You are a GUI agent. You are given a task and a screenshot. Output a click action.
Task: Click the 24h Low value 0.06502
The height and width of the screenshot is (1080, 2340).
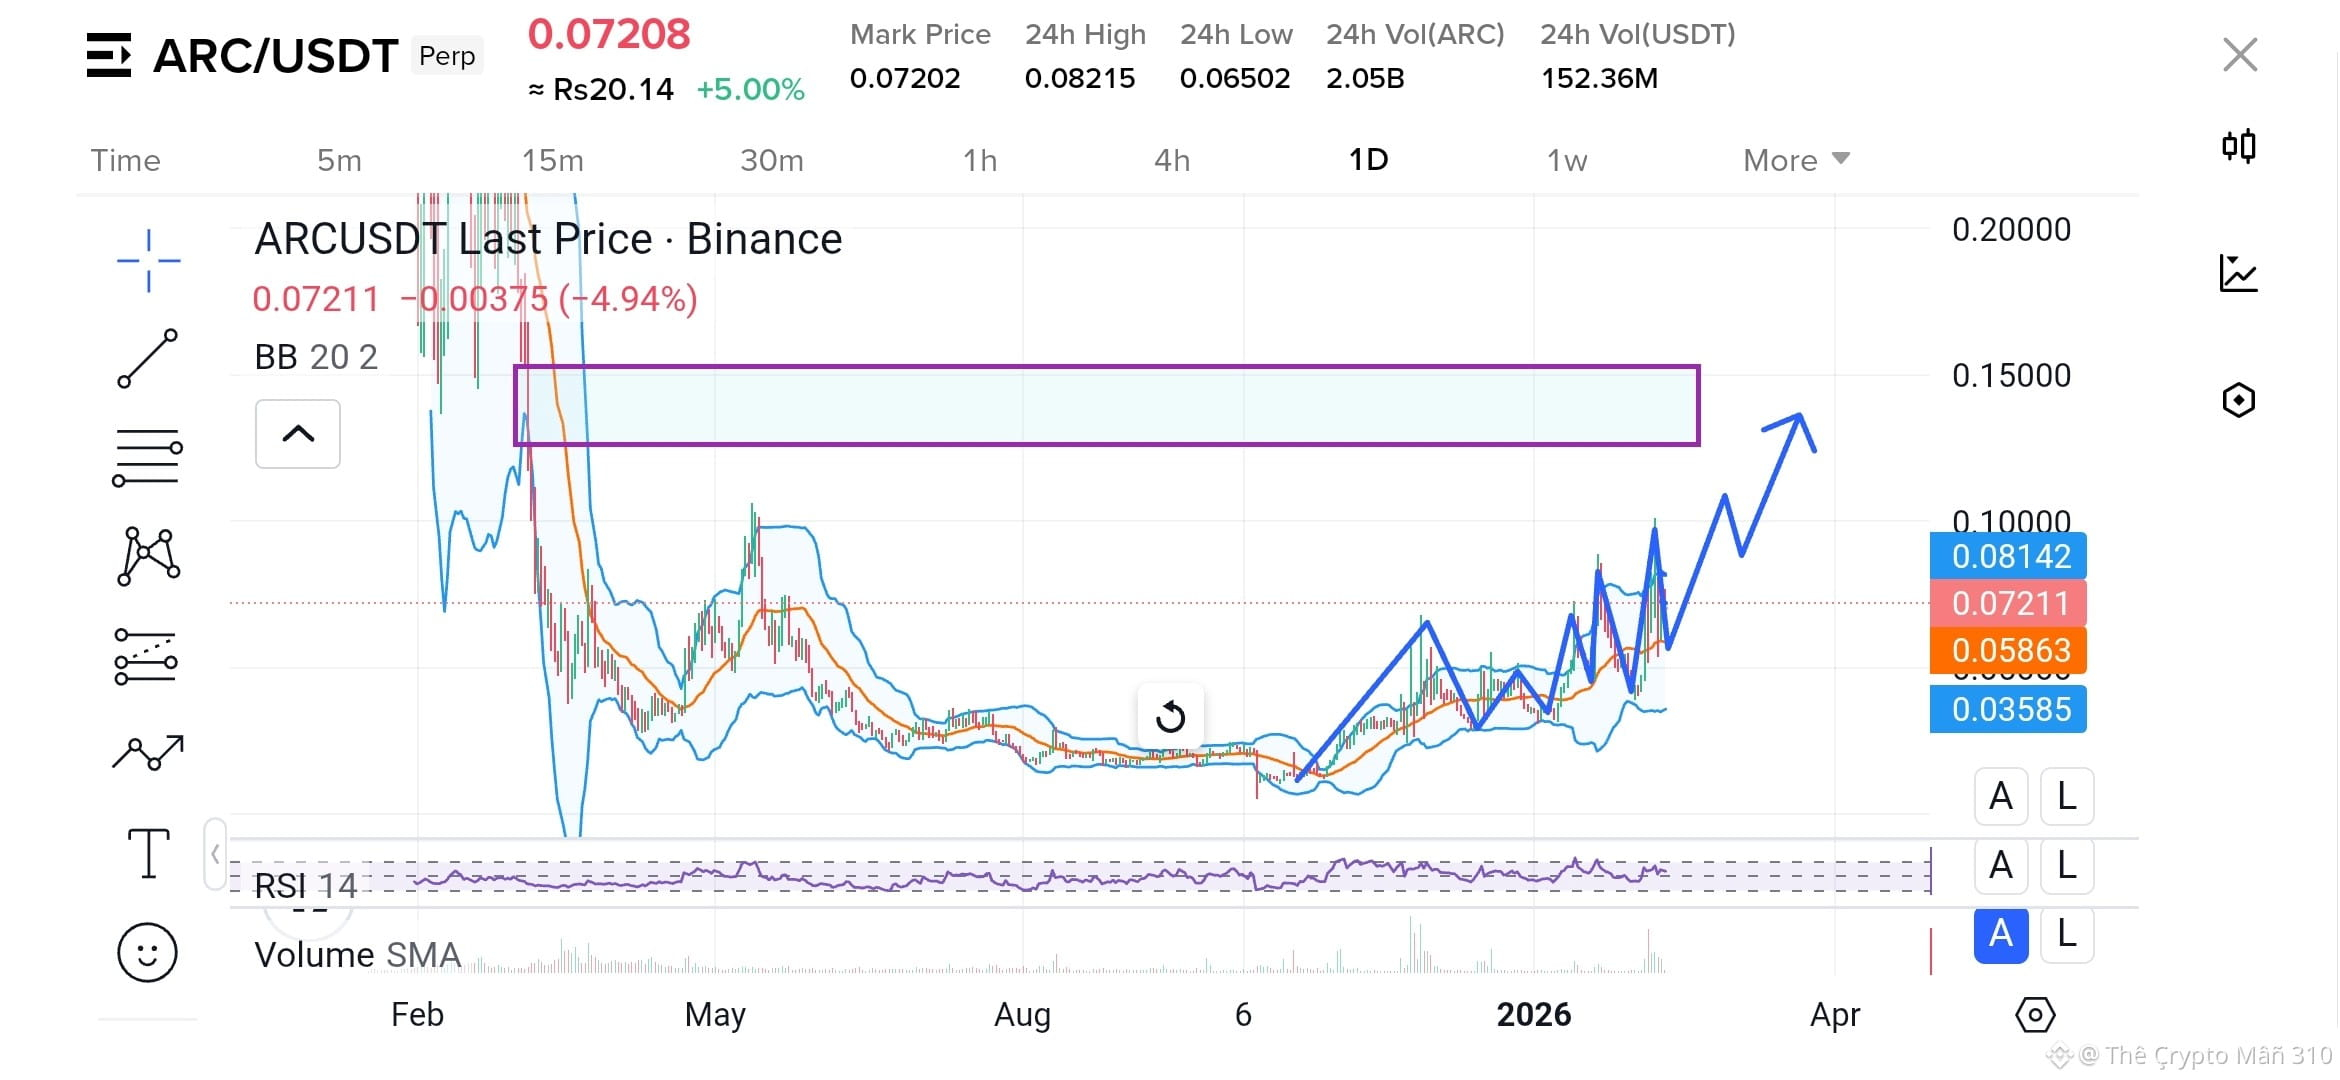click(x=1235, y=78)
